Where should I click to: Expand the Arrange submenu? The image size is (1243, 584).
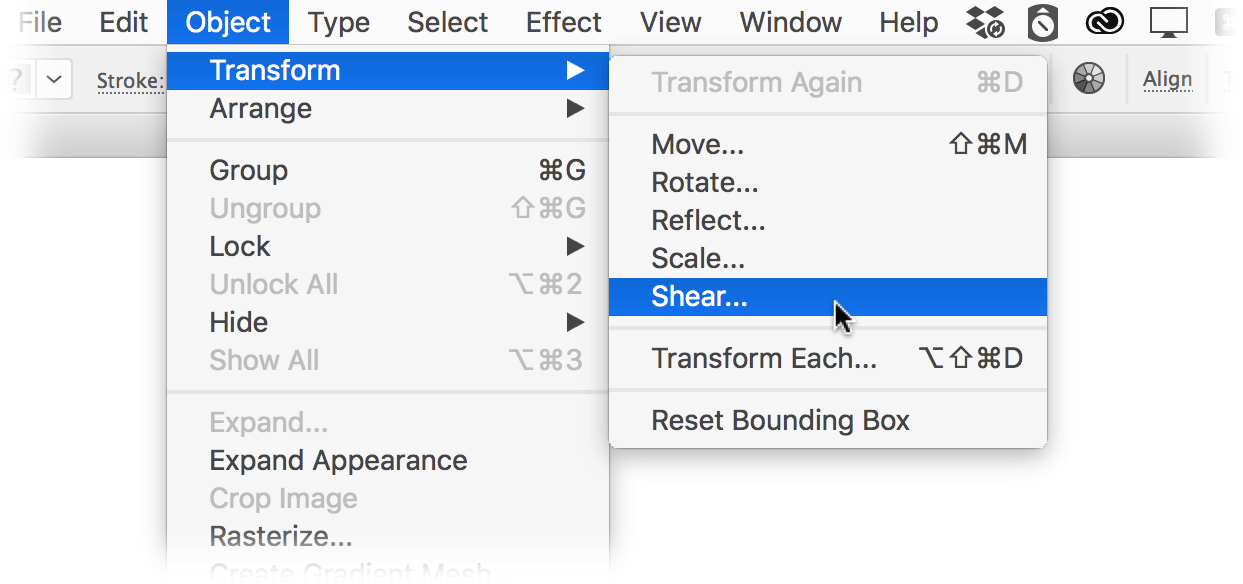point(388,108)
